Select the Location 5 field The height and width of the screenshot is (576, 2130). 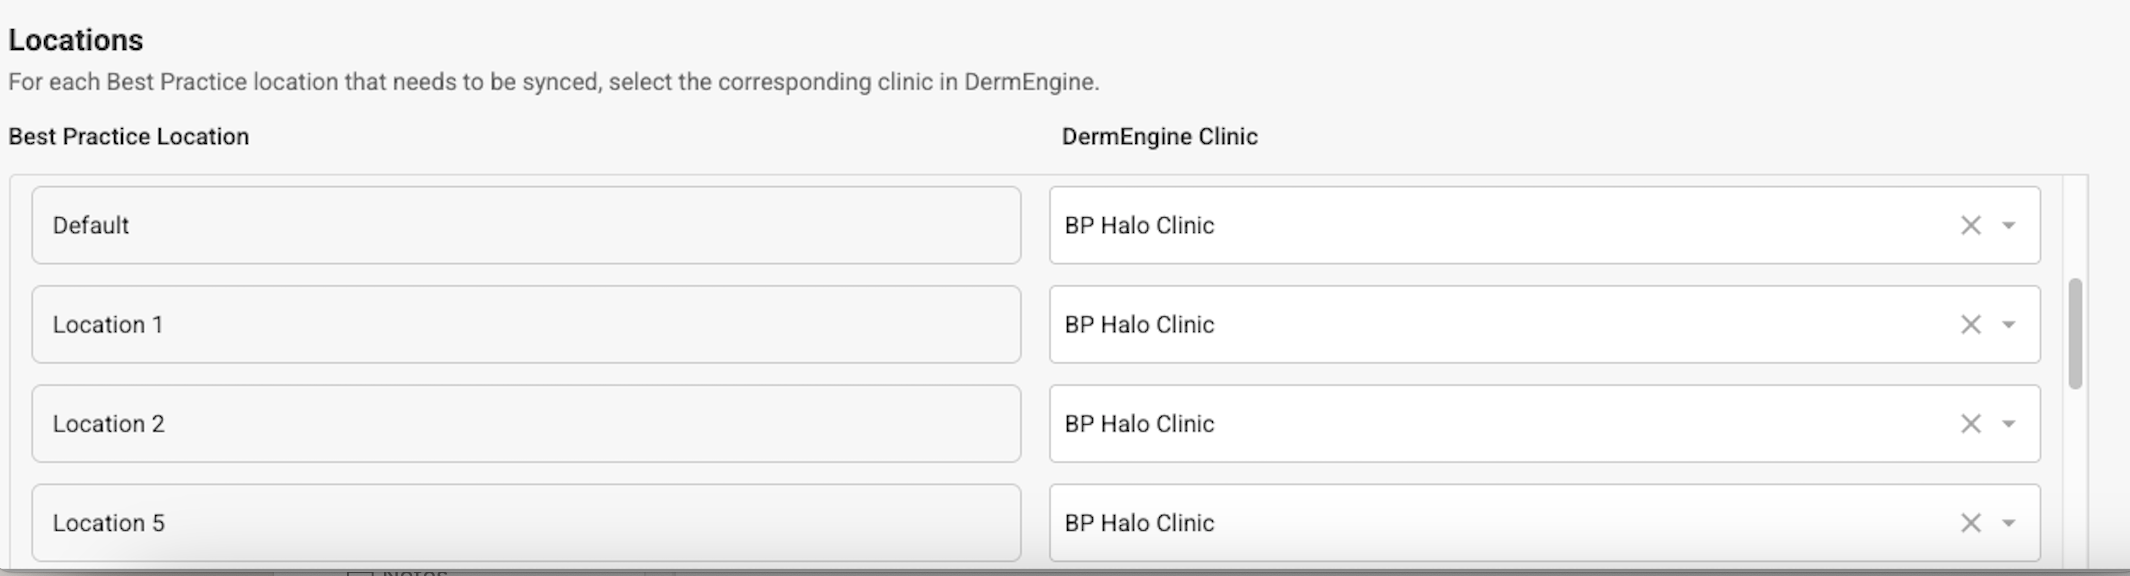tap(525, 522)
